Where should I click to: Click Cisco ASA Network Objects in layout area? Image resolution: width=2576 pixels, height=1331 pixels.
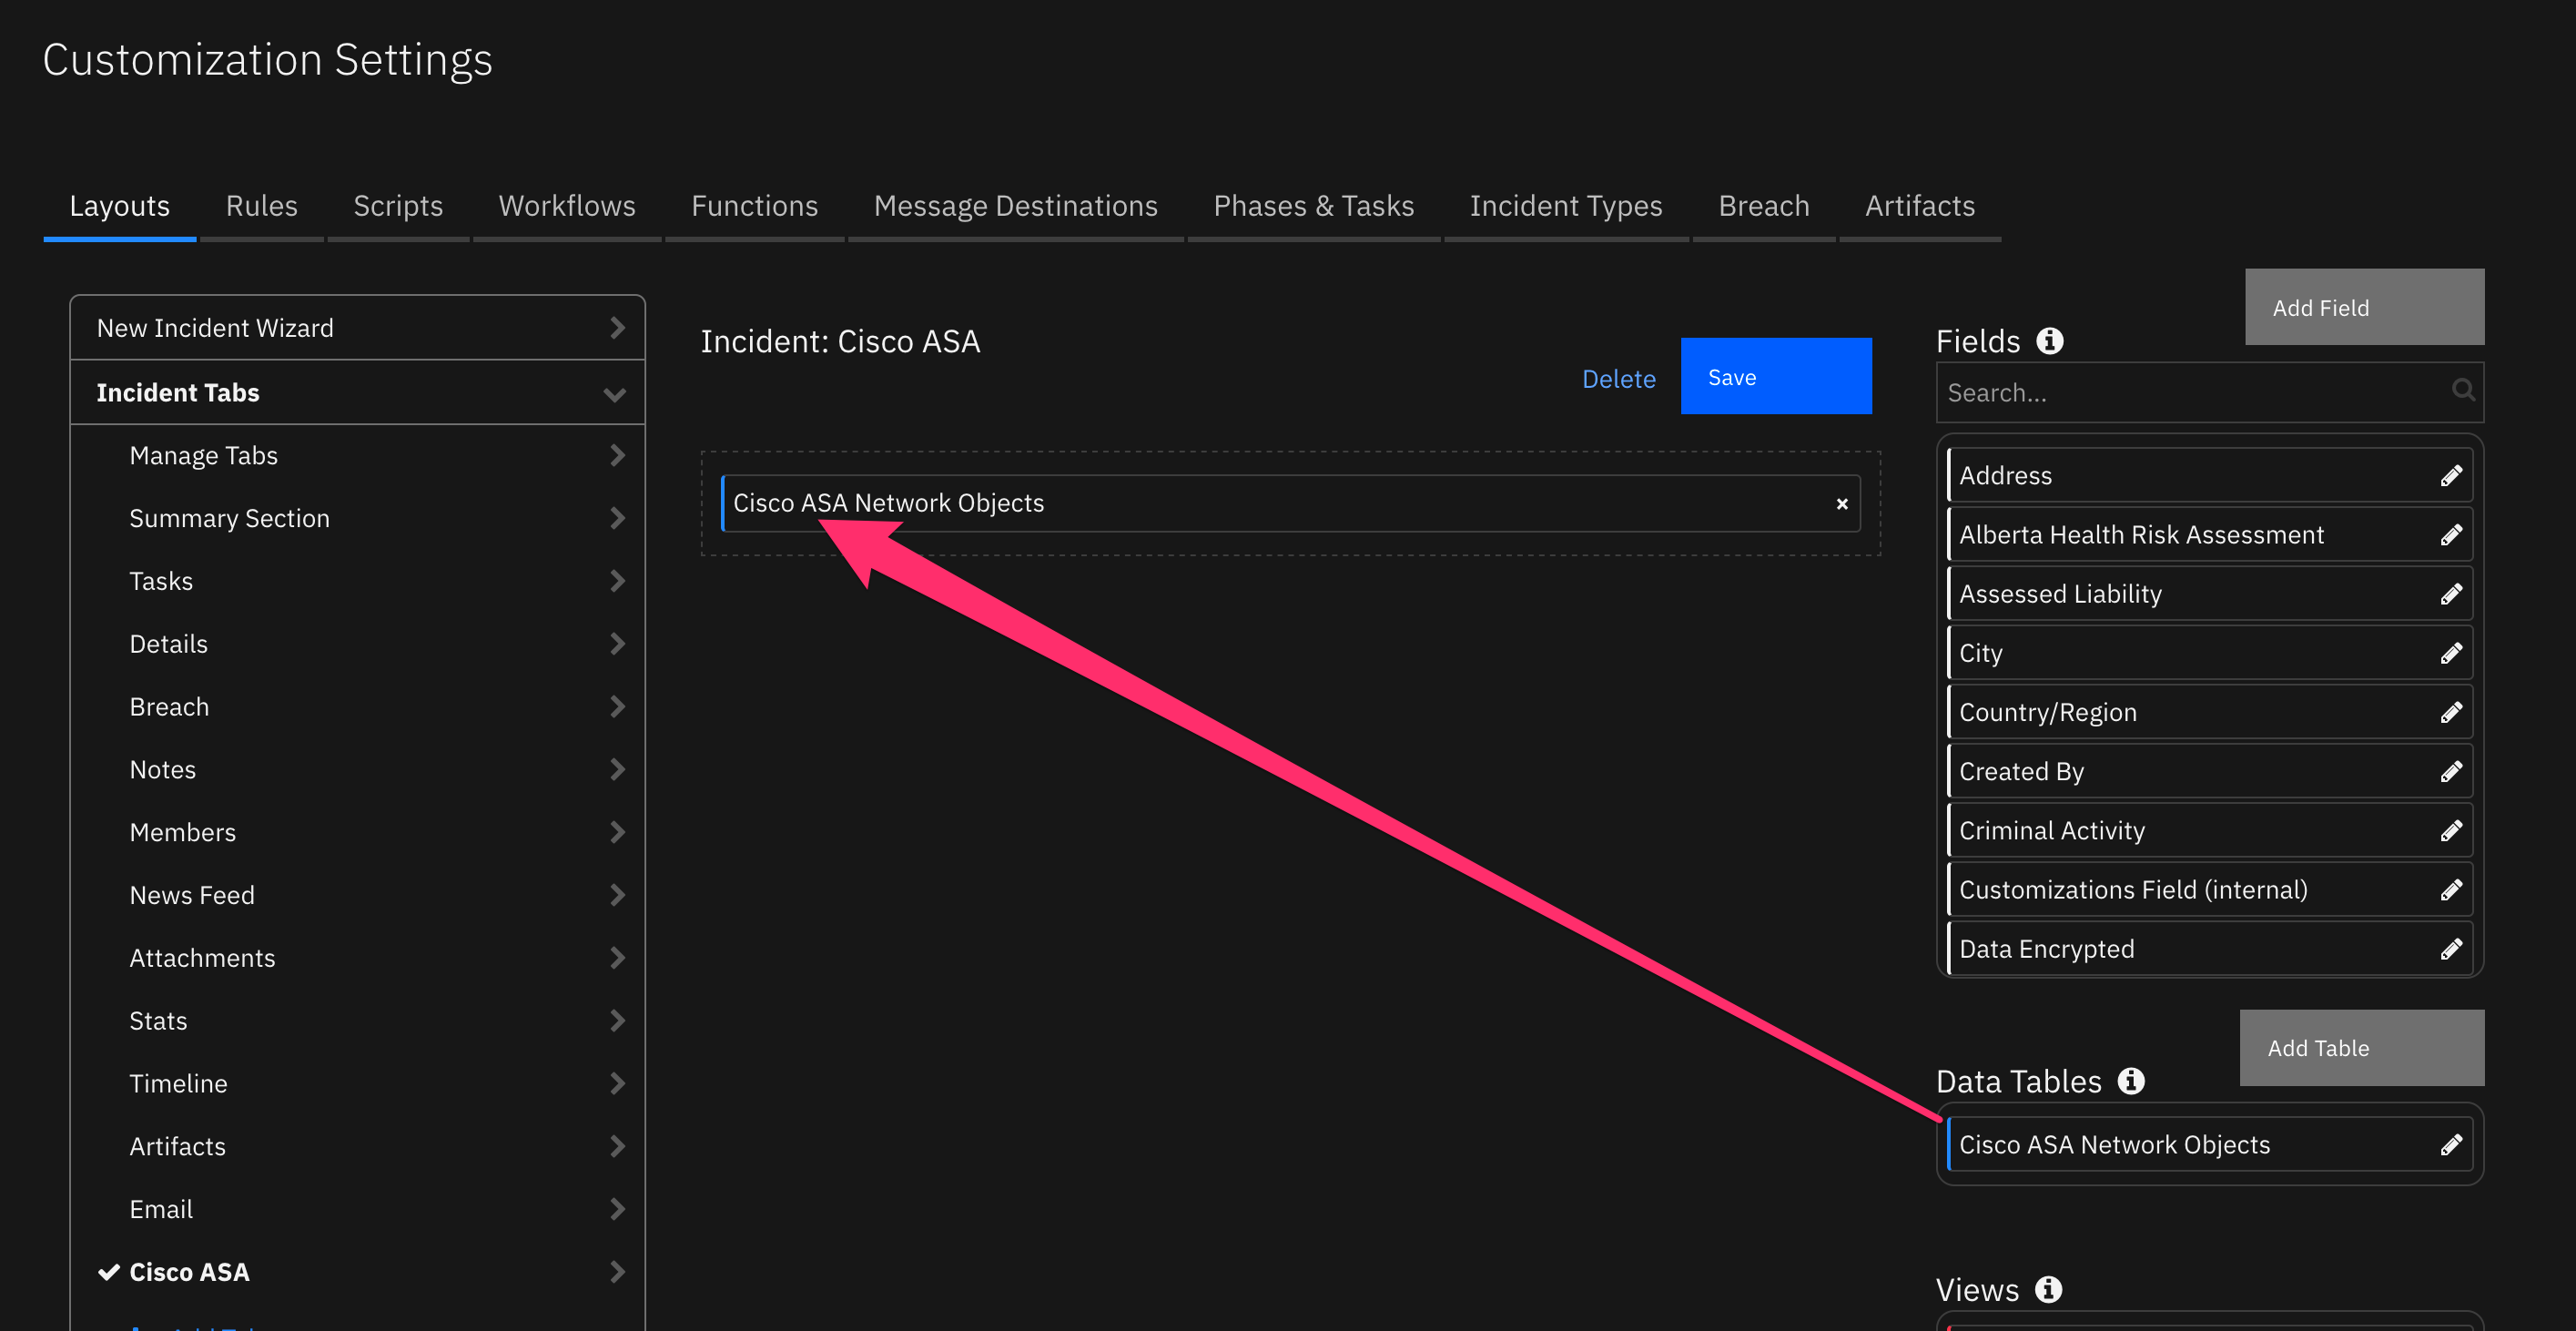tap(1290, 503)
